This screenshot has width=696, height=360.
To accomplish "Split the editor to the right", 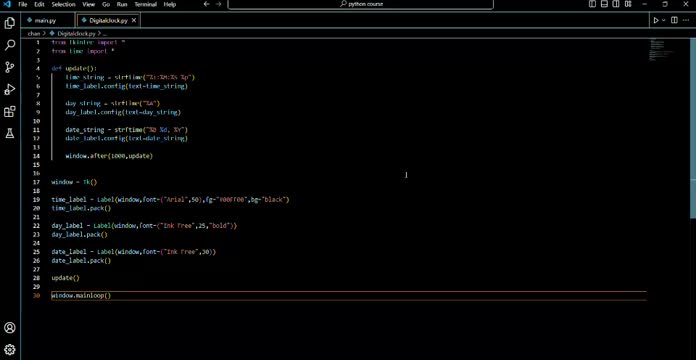I will pos(674,20).
